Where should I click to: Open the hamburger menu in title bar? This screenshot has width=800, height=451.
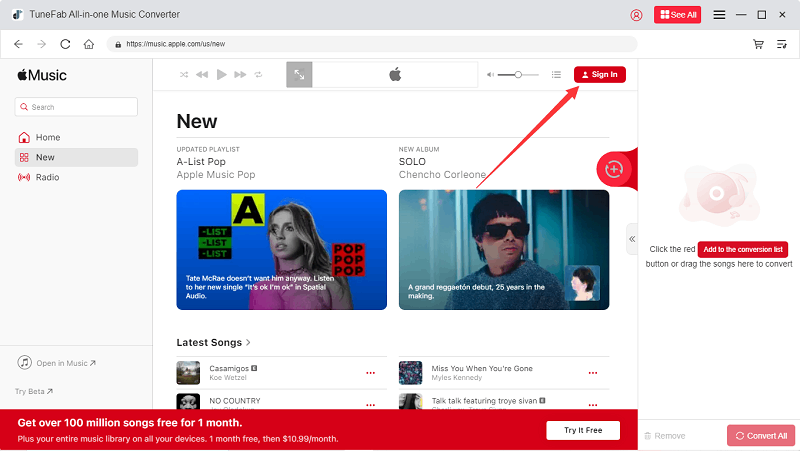(719, 15)
